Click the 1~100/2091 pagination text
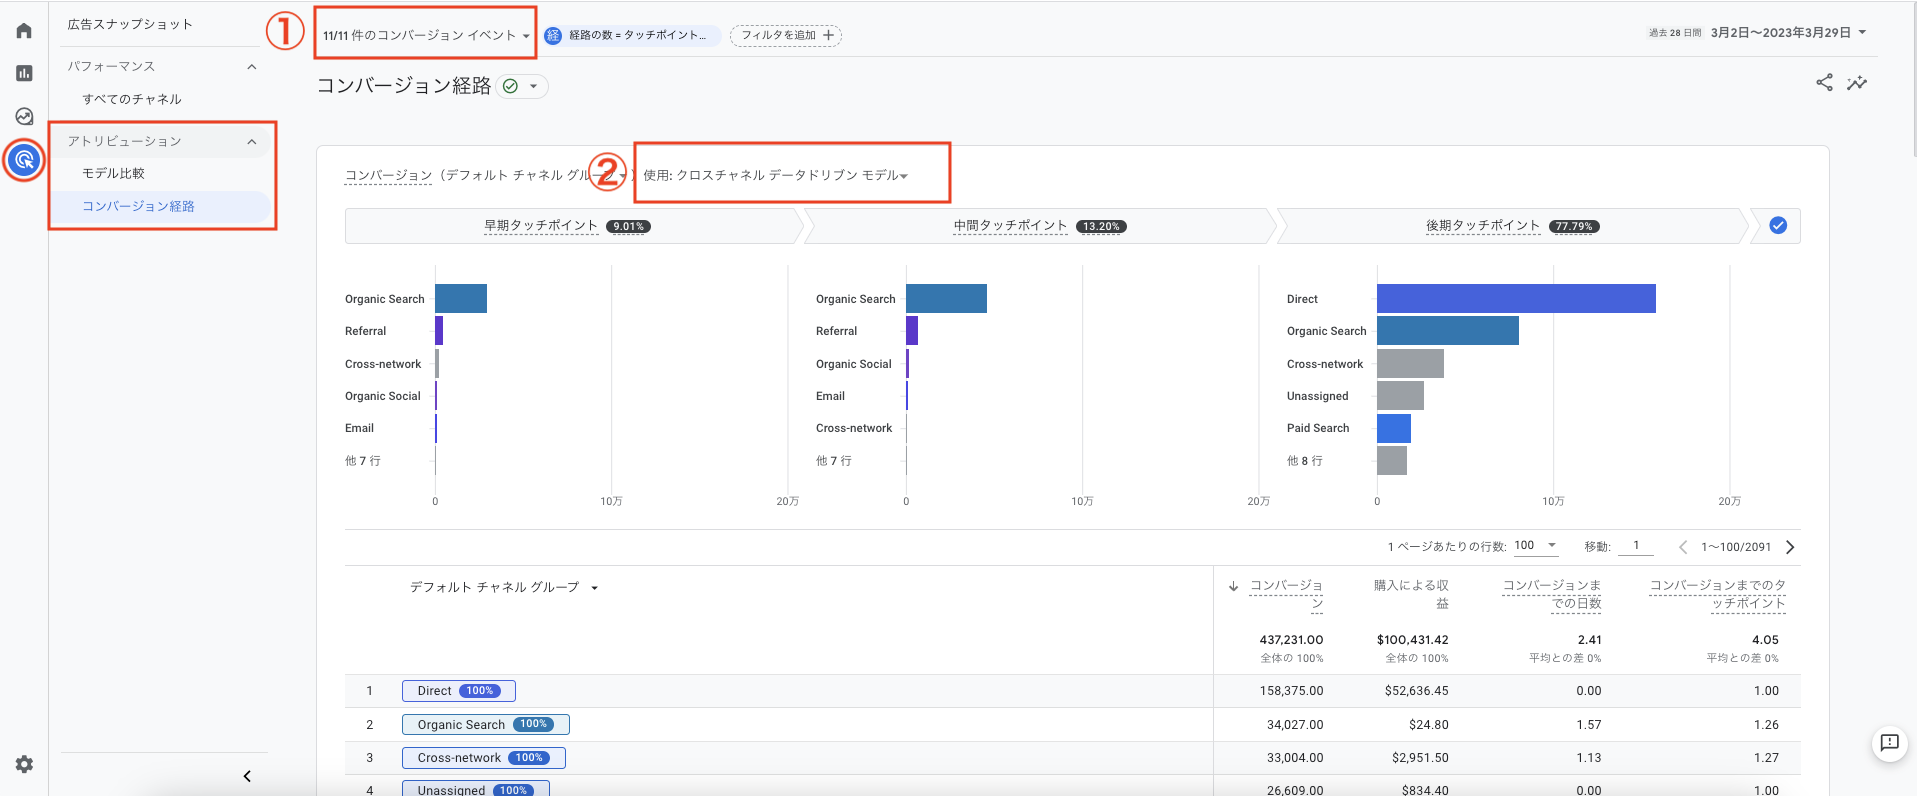This screenshot has height=796, width=1917. (1736, 547)
